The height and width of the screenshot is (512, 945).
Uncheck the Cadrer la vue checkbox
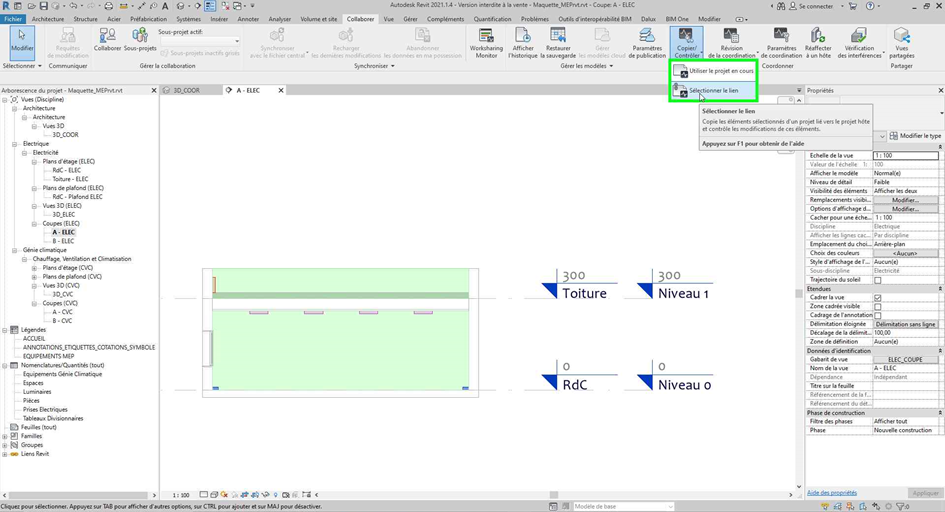coord(877,298)
